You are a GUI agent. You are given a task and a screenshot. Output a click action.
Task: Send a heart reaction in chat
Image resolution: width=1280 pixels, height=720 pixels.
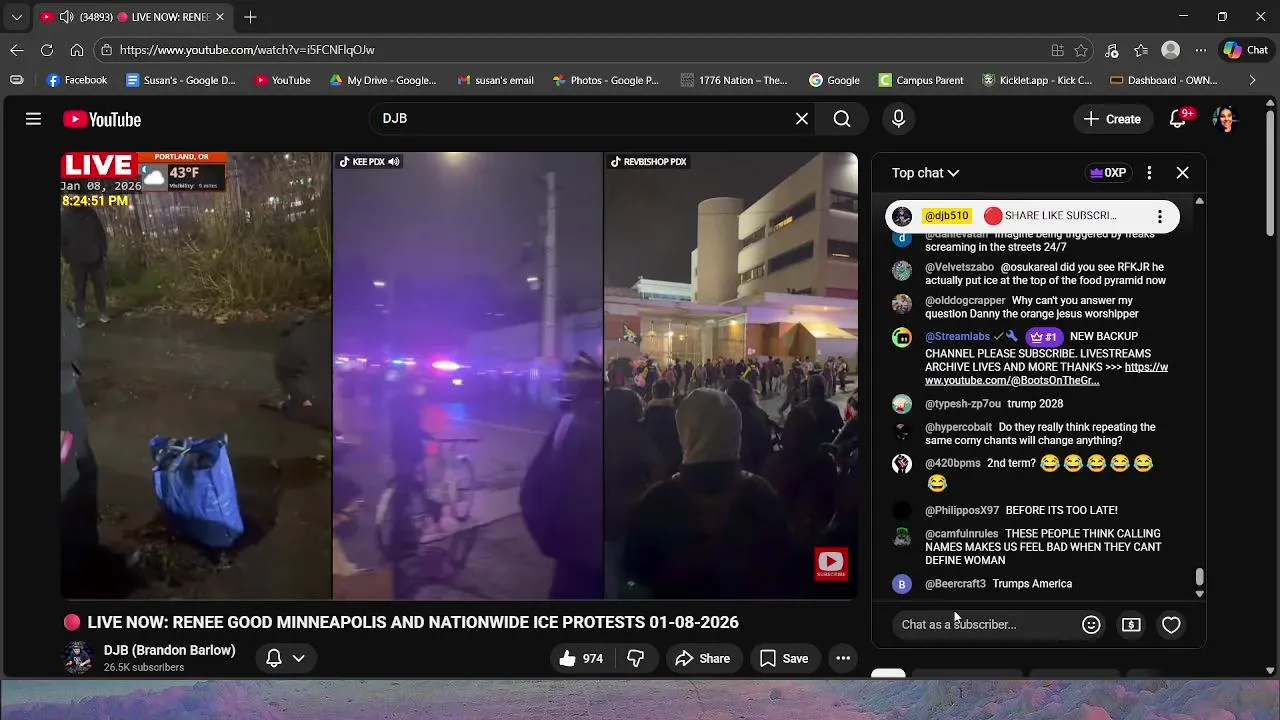(x=1171, y=625)
